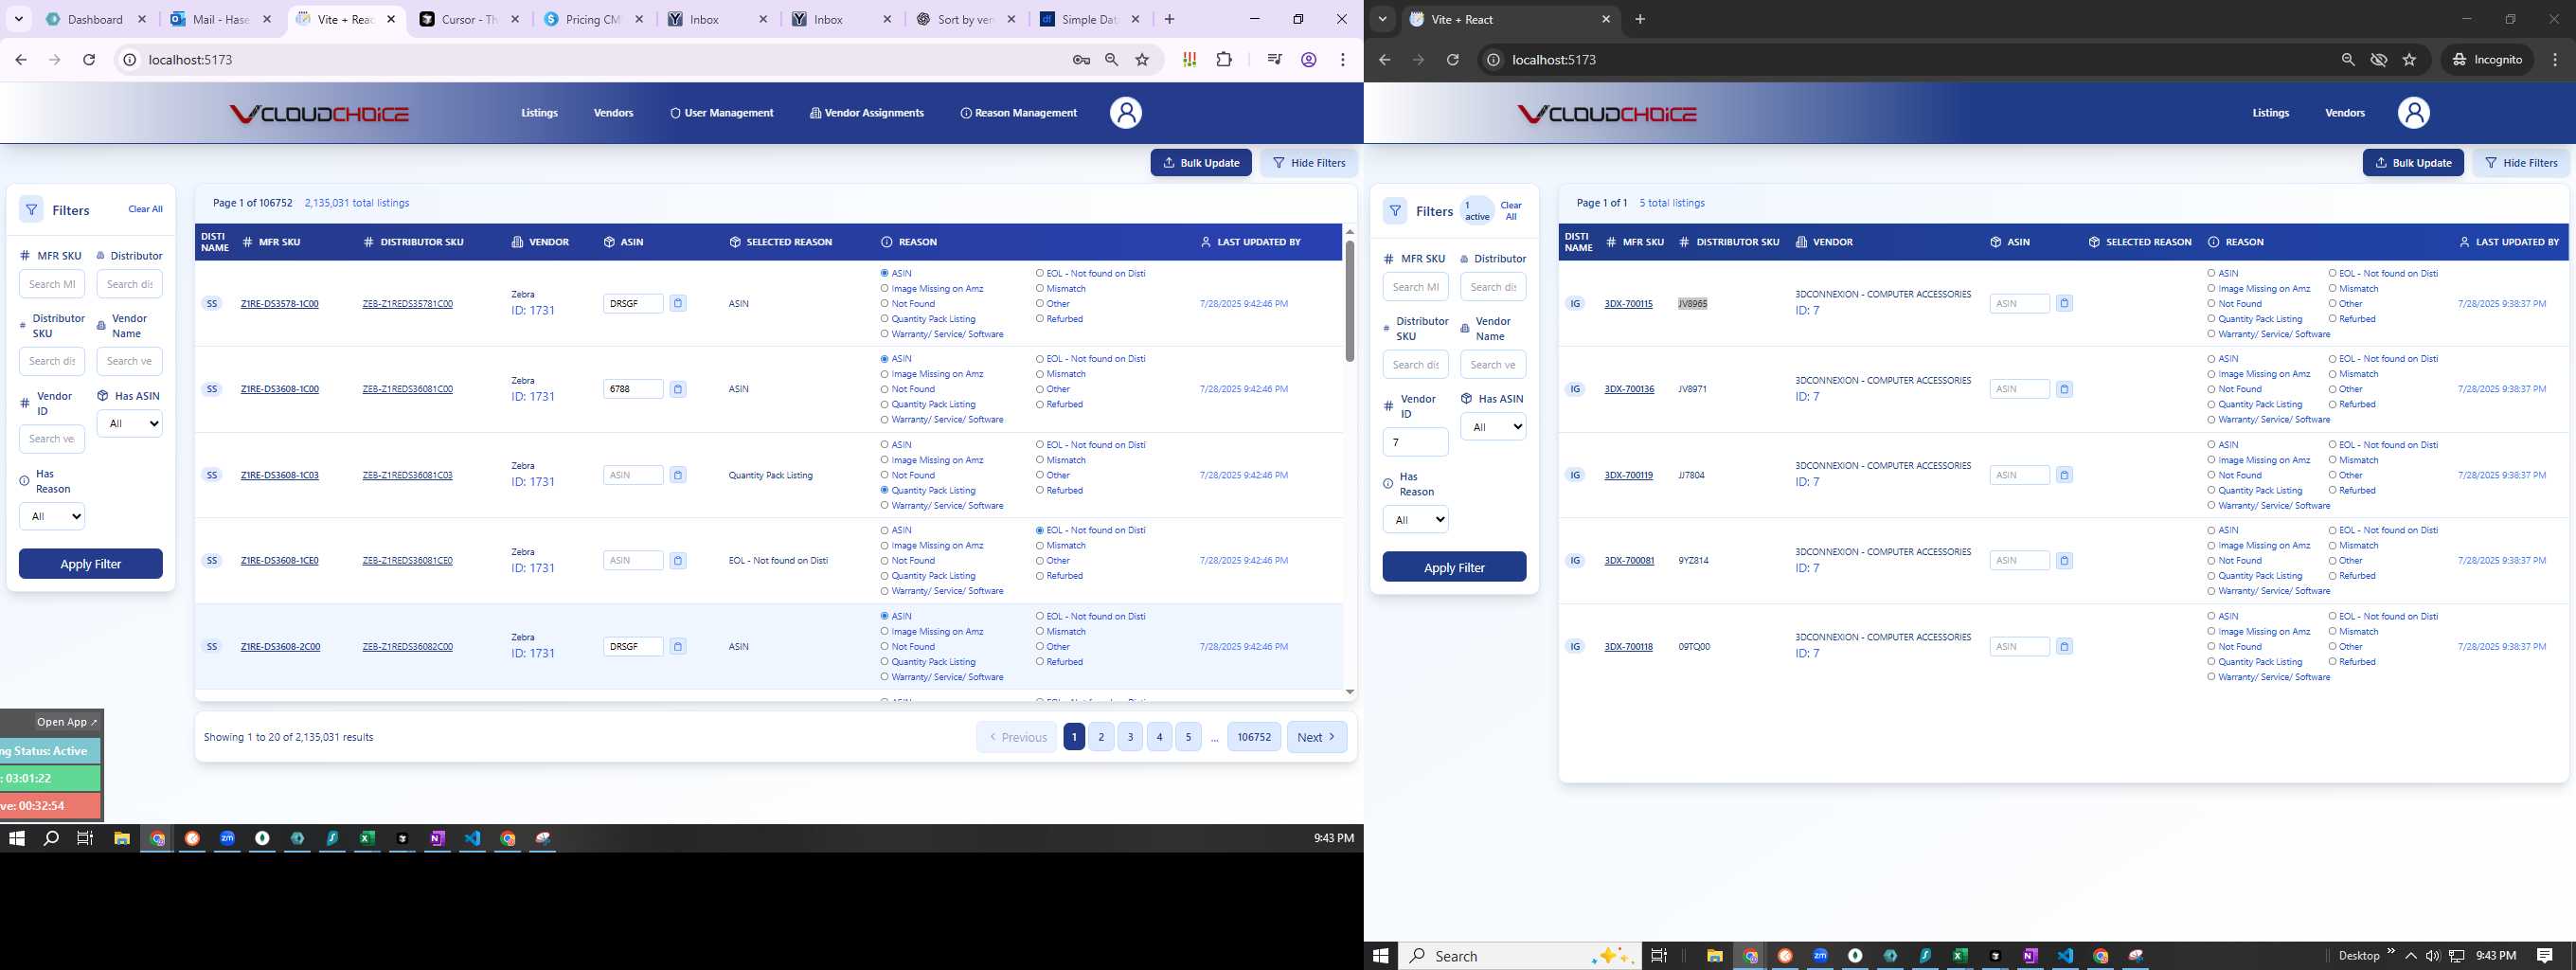Image resolution: width=2576 pixels, height=970 pixels.
Task: Open Extensions puzzle icon in Chrome toolbar
Action: pos(1224,60)
